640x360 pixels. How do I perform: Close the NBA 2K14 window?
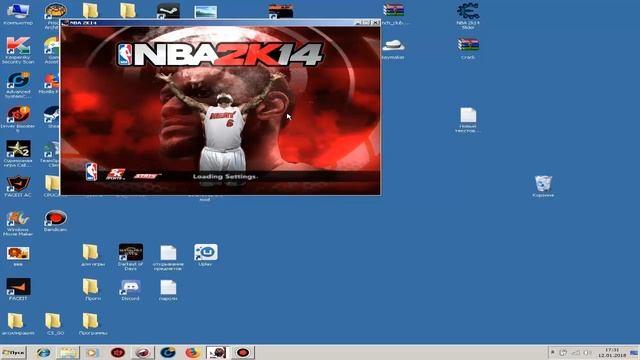coord(376,22)
